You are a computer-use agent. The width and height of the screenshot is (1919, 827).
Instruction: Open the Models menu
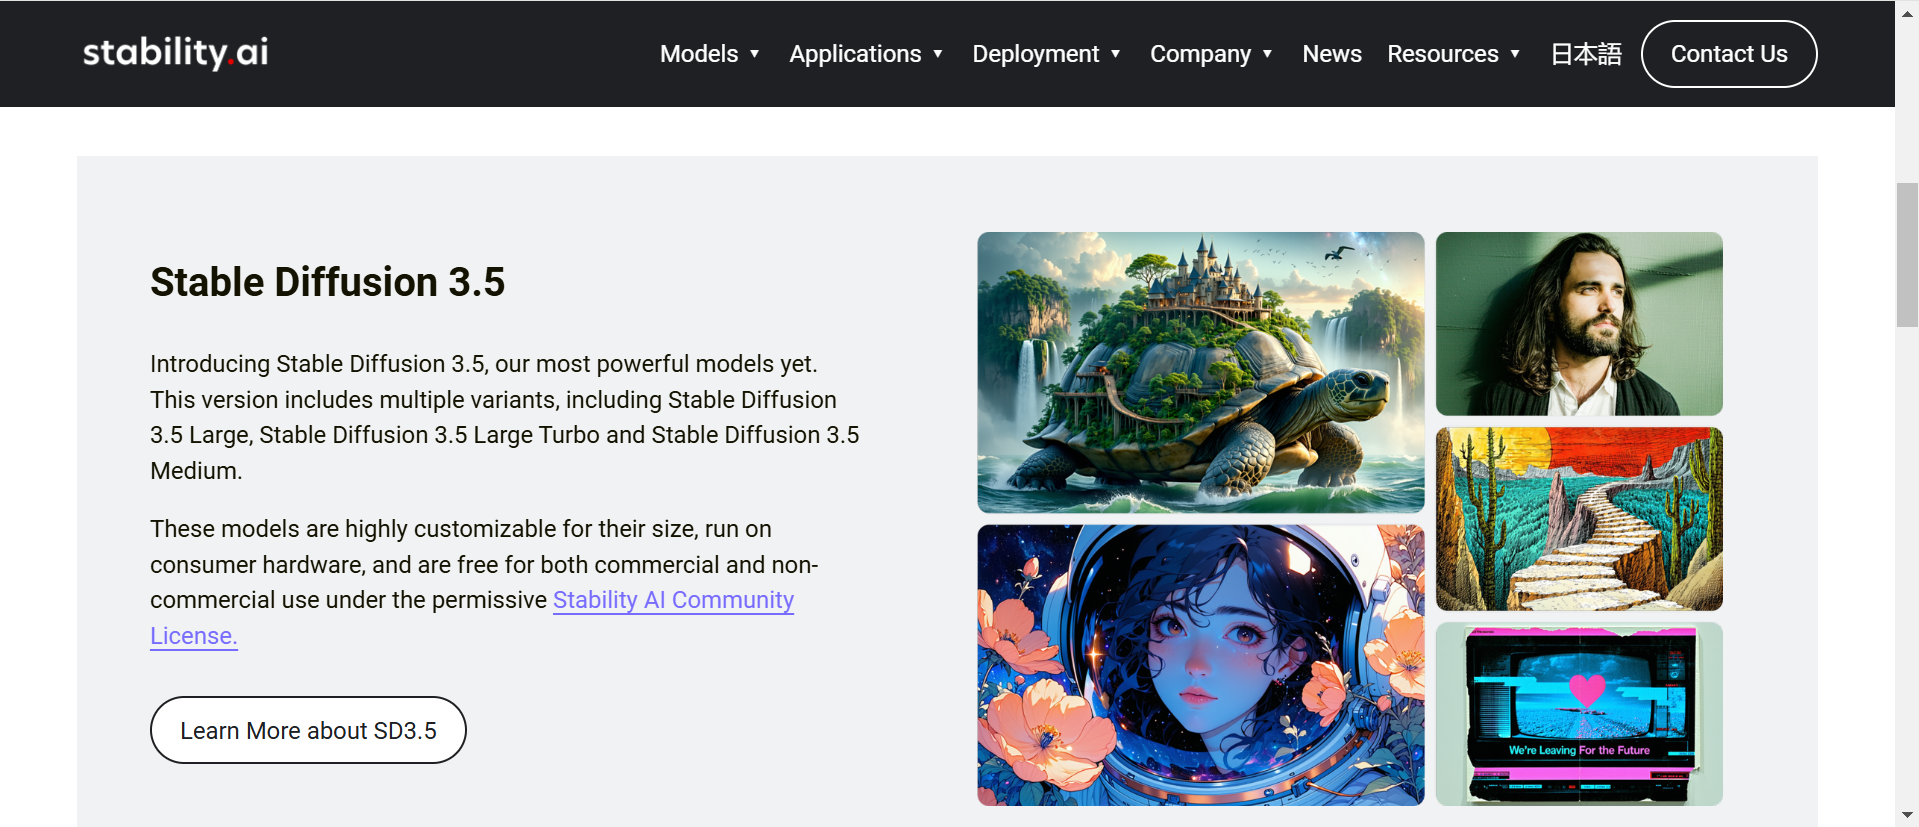(699, 54)
